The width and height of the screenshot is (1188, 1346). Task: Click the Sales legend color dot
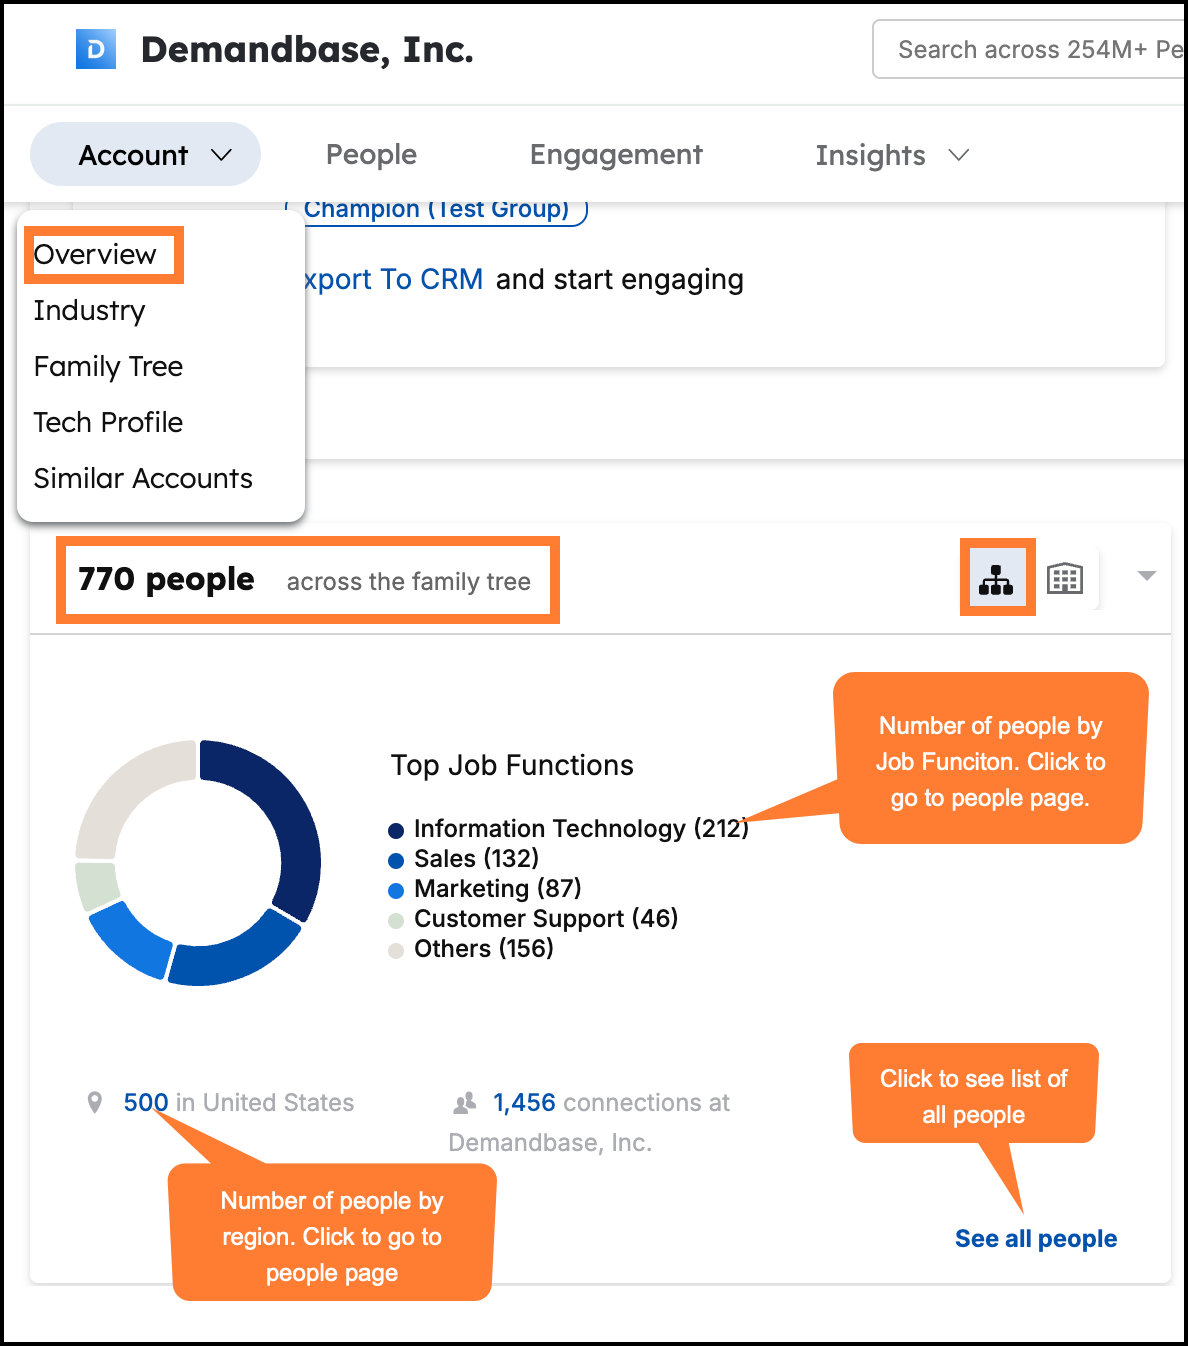point(396,861)
